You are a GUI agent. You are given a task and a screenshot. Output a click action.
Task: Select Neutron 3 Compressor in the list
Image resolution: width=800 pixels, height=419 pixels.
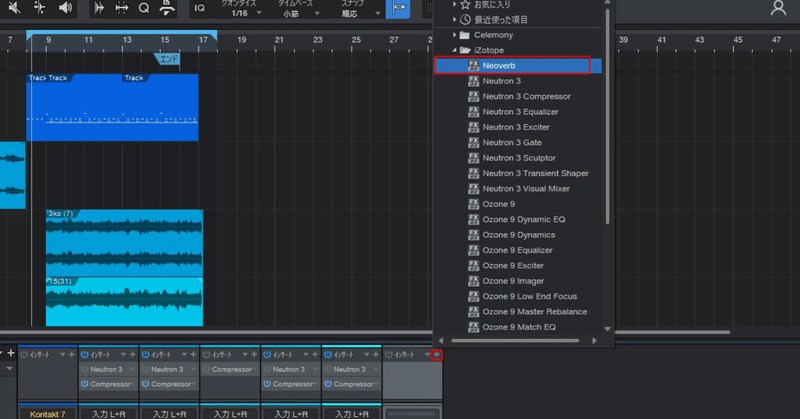click(518, 96)
